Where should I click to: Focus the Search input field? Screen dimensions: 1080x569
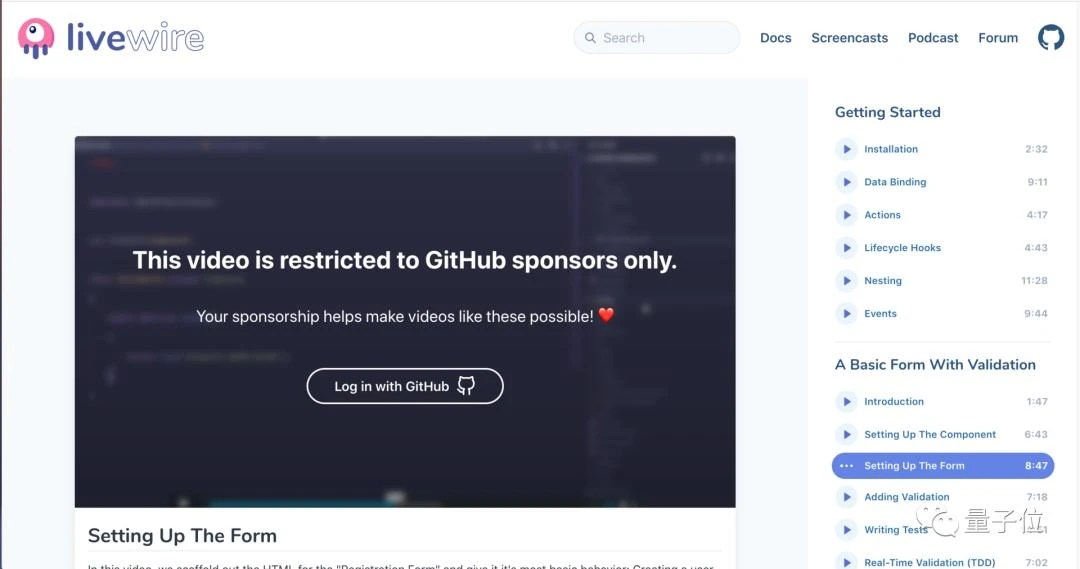point(657,38)
